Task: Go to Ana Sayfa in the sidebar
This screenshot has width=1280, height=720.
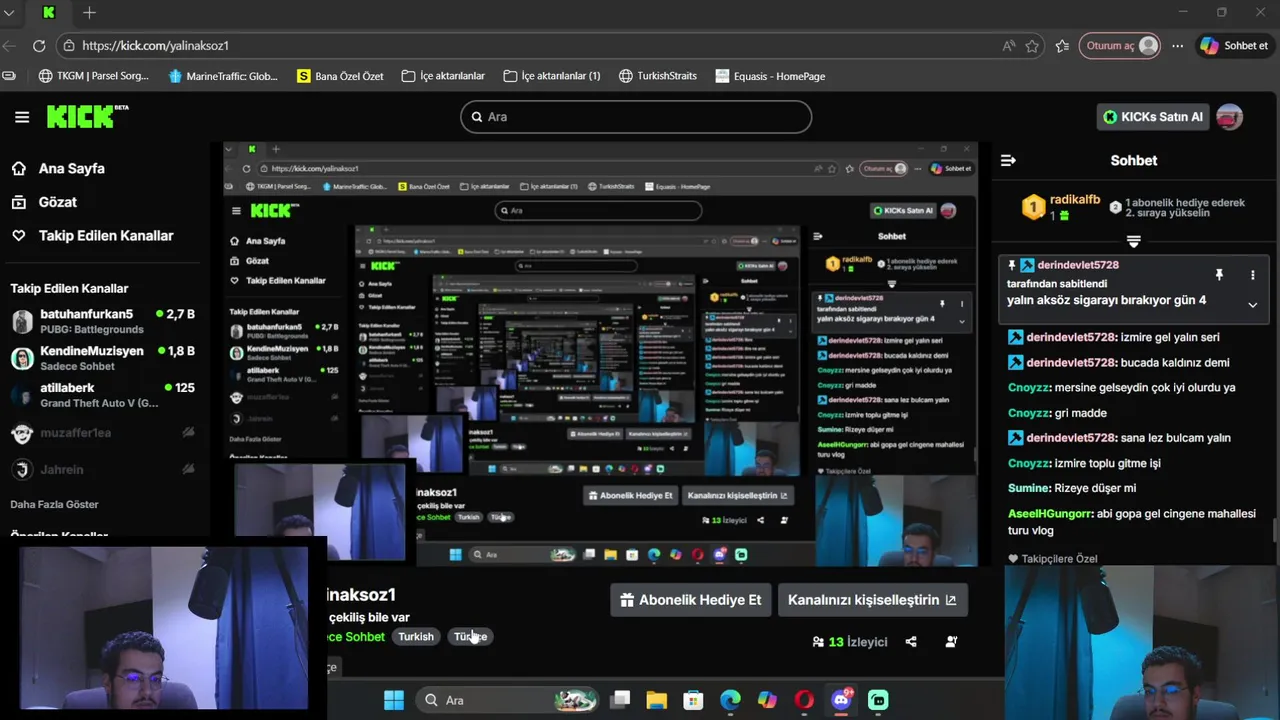Action: click(x=58, y=168)
